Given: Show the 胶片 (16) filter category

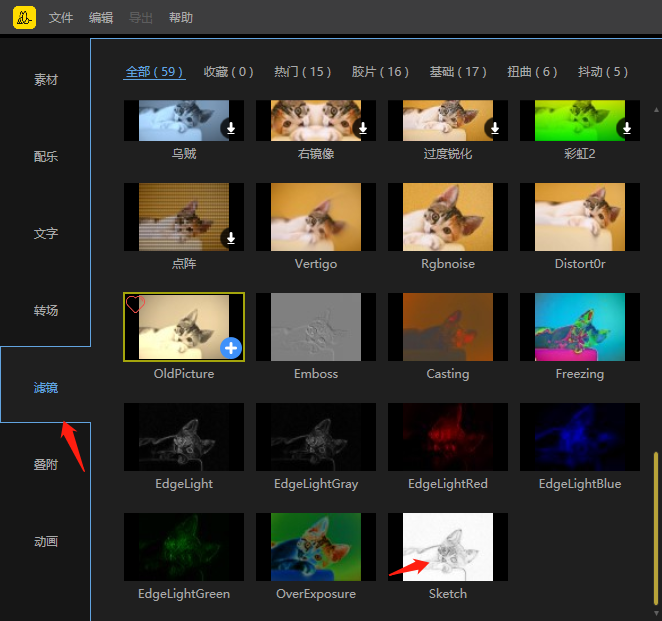Looking at the screenshot, I should coord(380,72).
